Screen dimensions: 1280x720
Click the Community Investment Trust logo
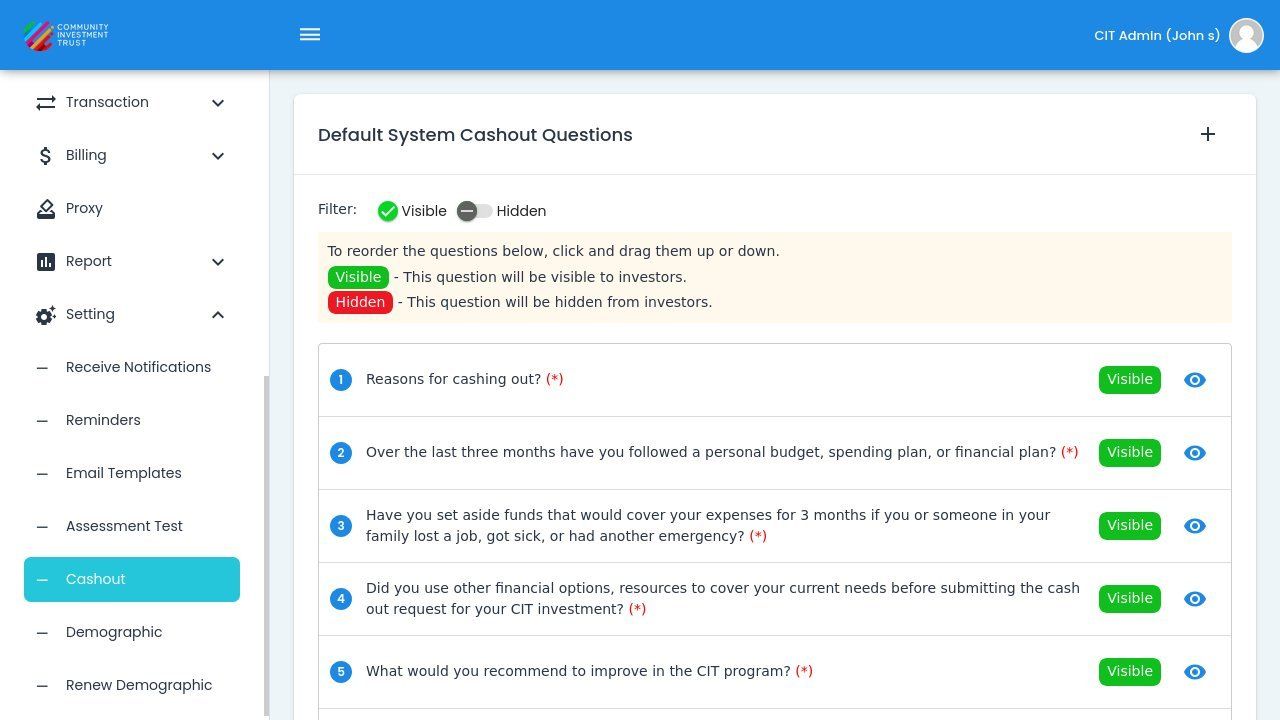[x=66, y=35]
